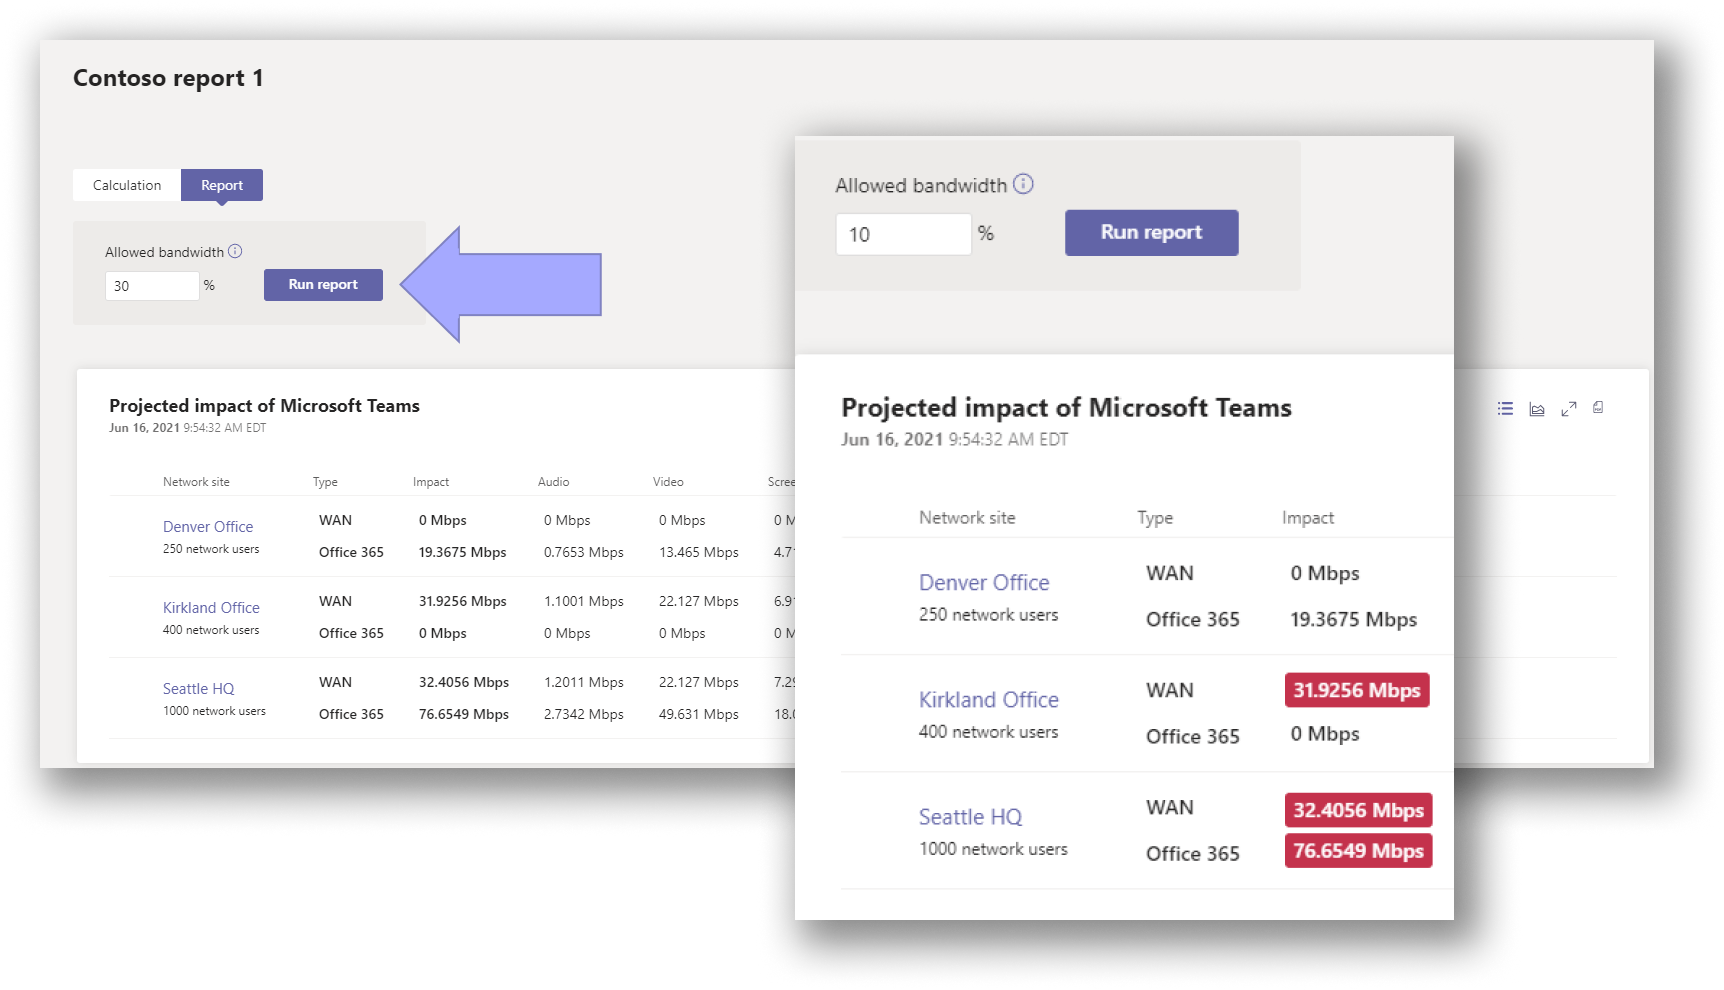Focus the Allowed bandwidth field showing 10
The width and height of the screenshot is (1724, 990).
pyautogui.click(x=904, y=234)
